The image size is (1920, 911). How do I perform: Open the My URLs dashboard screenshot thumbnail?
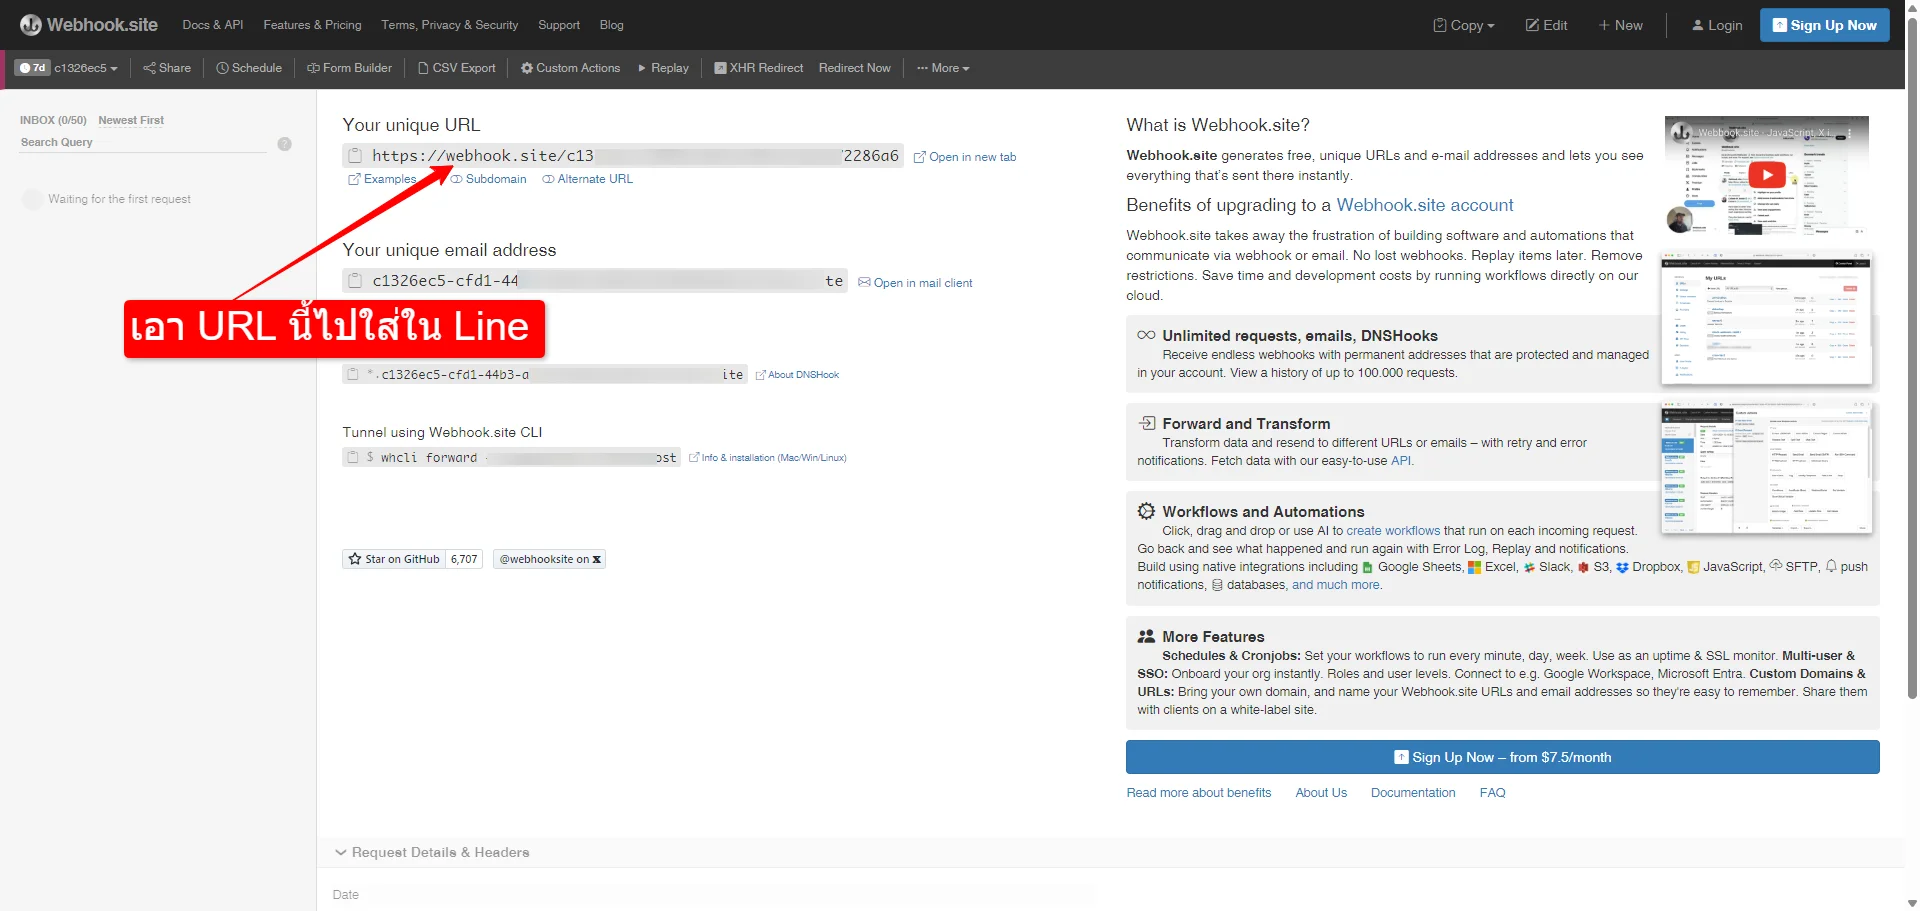(x=1766, y=319)
